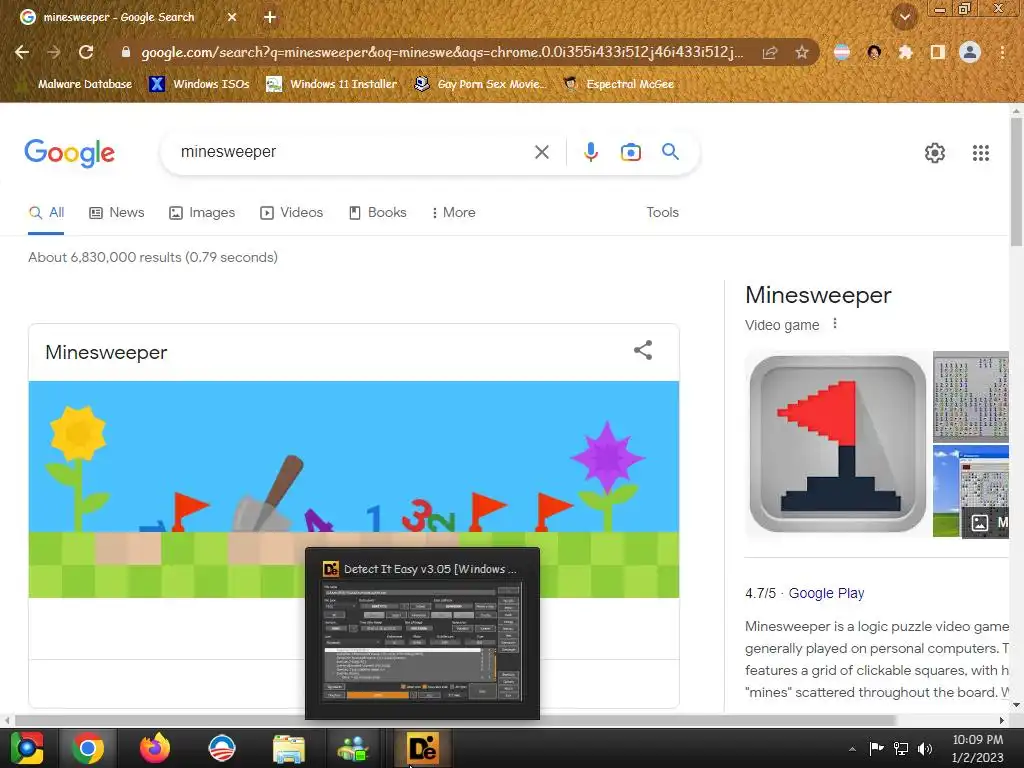
Task: Start voice search with the microphone
Action: tap(590, 152)
